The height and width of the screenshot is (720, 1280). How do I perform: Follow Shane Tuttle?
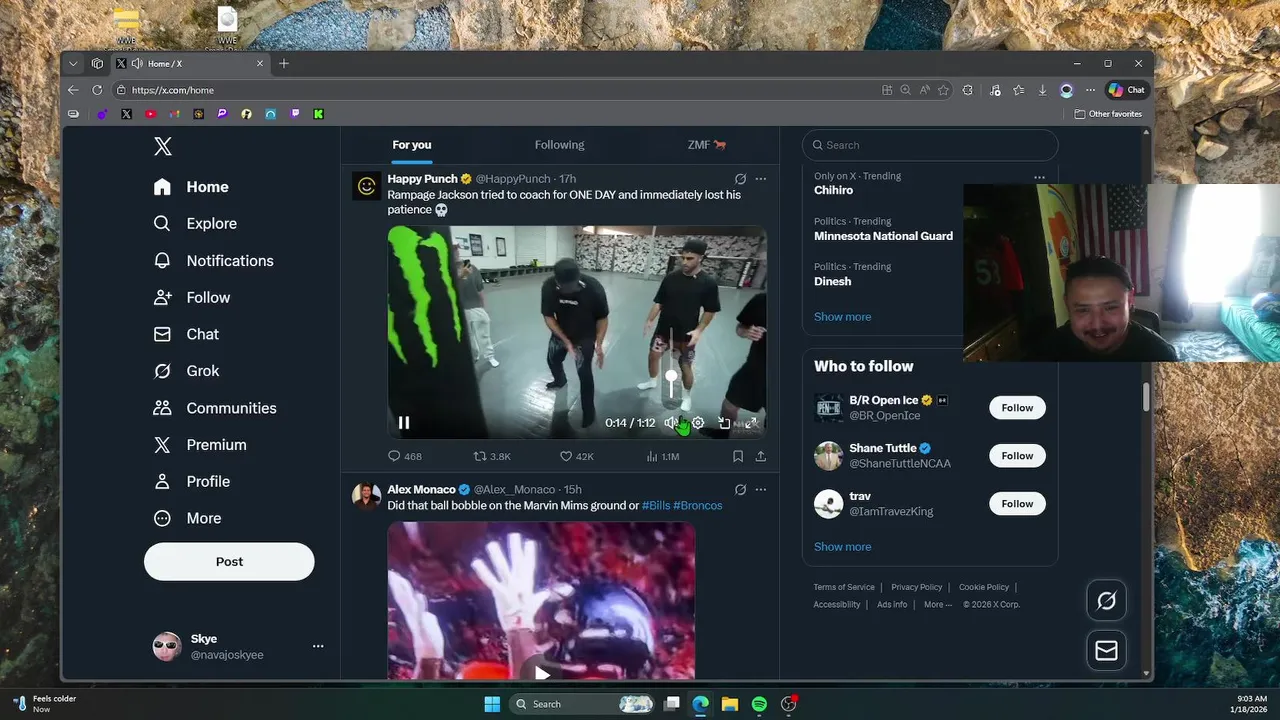pyautogui.click(x=1017, y=456)
